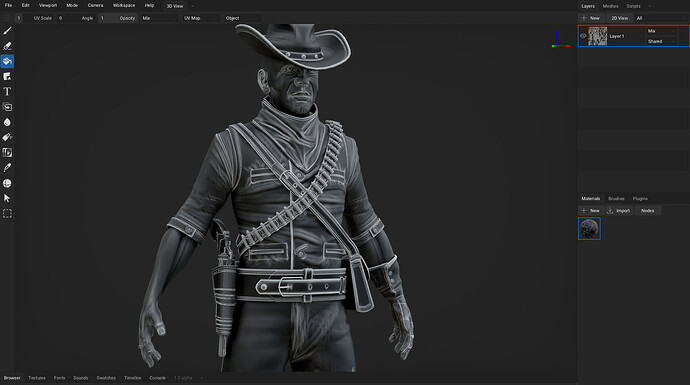Click the Import material button

pos(619,211)
